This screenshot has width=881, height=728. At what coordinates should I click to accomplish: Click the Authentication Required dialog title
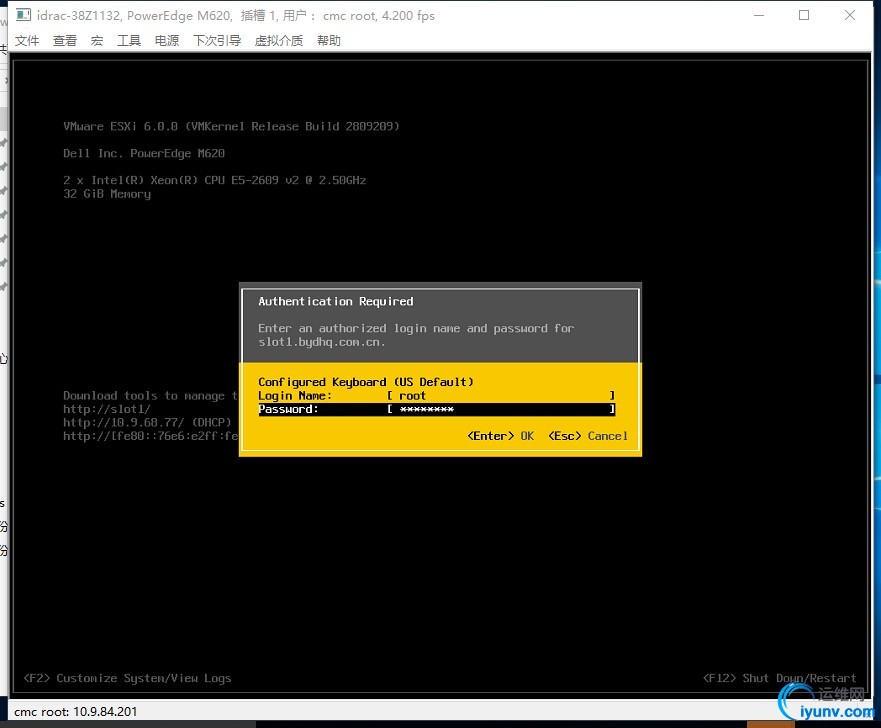tap(336, 302)
